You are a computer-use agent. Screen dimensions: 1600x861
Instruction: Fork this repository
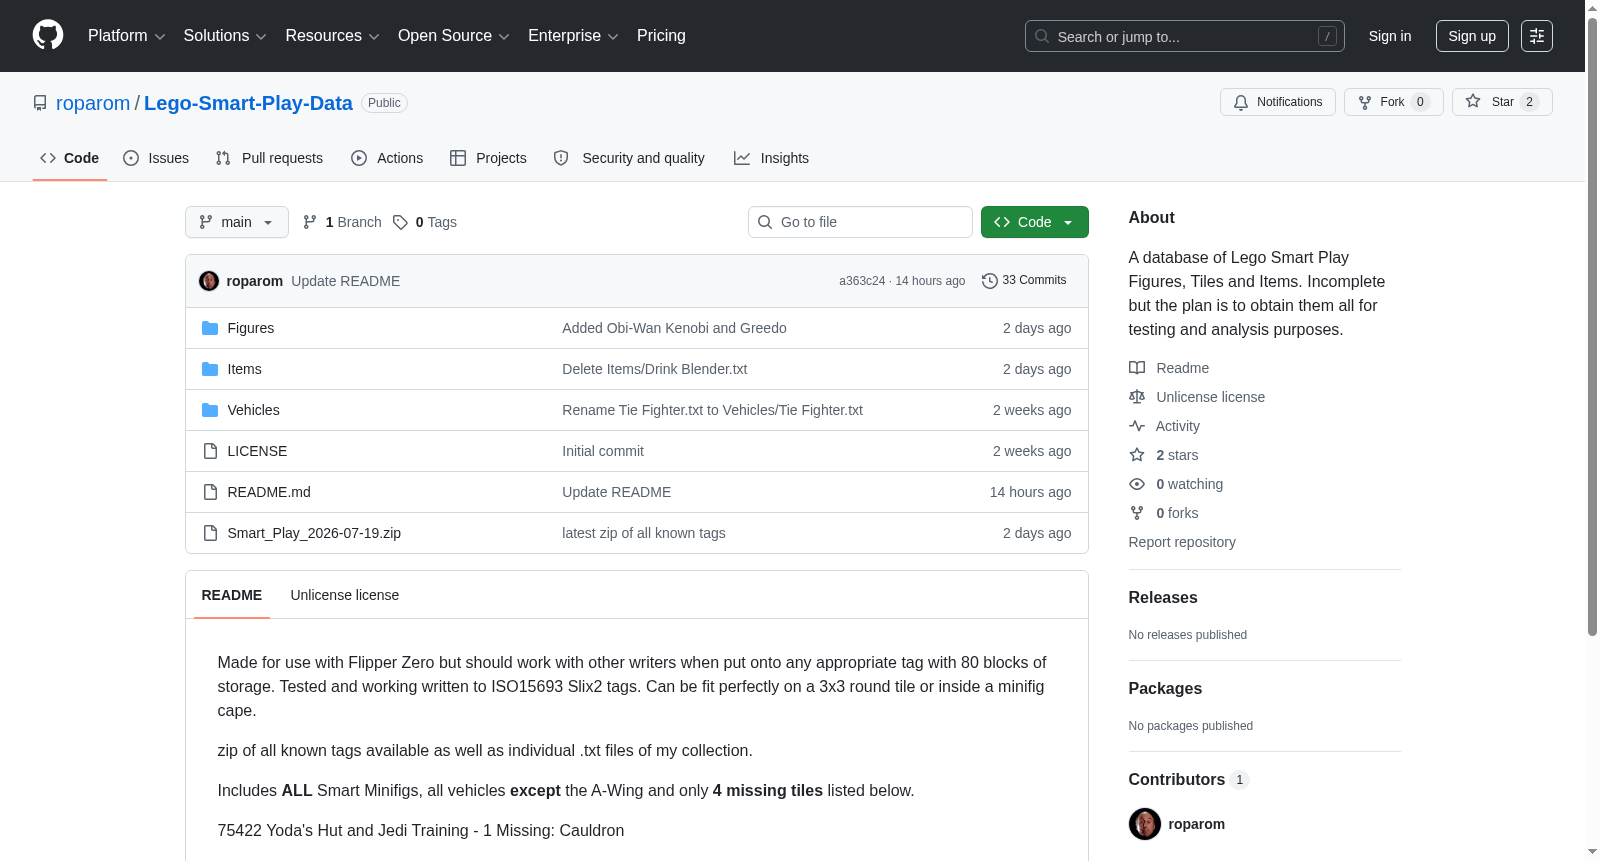[x=1393, y=102]
